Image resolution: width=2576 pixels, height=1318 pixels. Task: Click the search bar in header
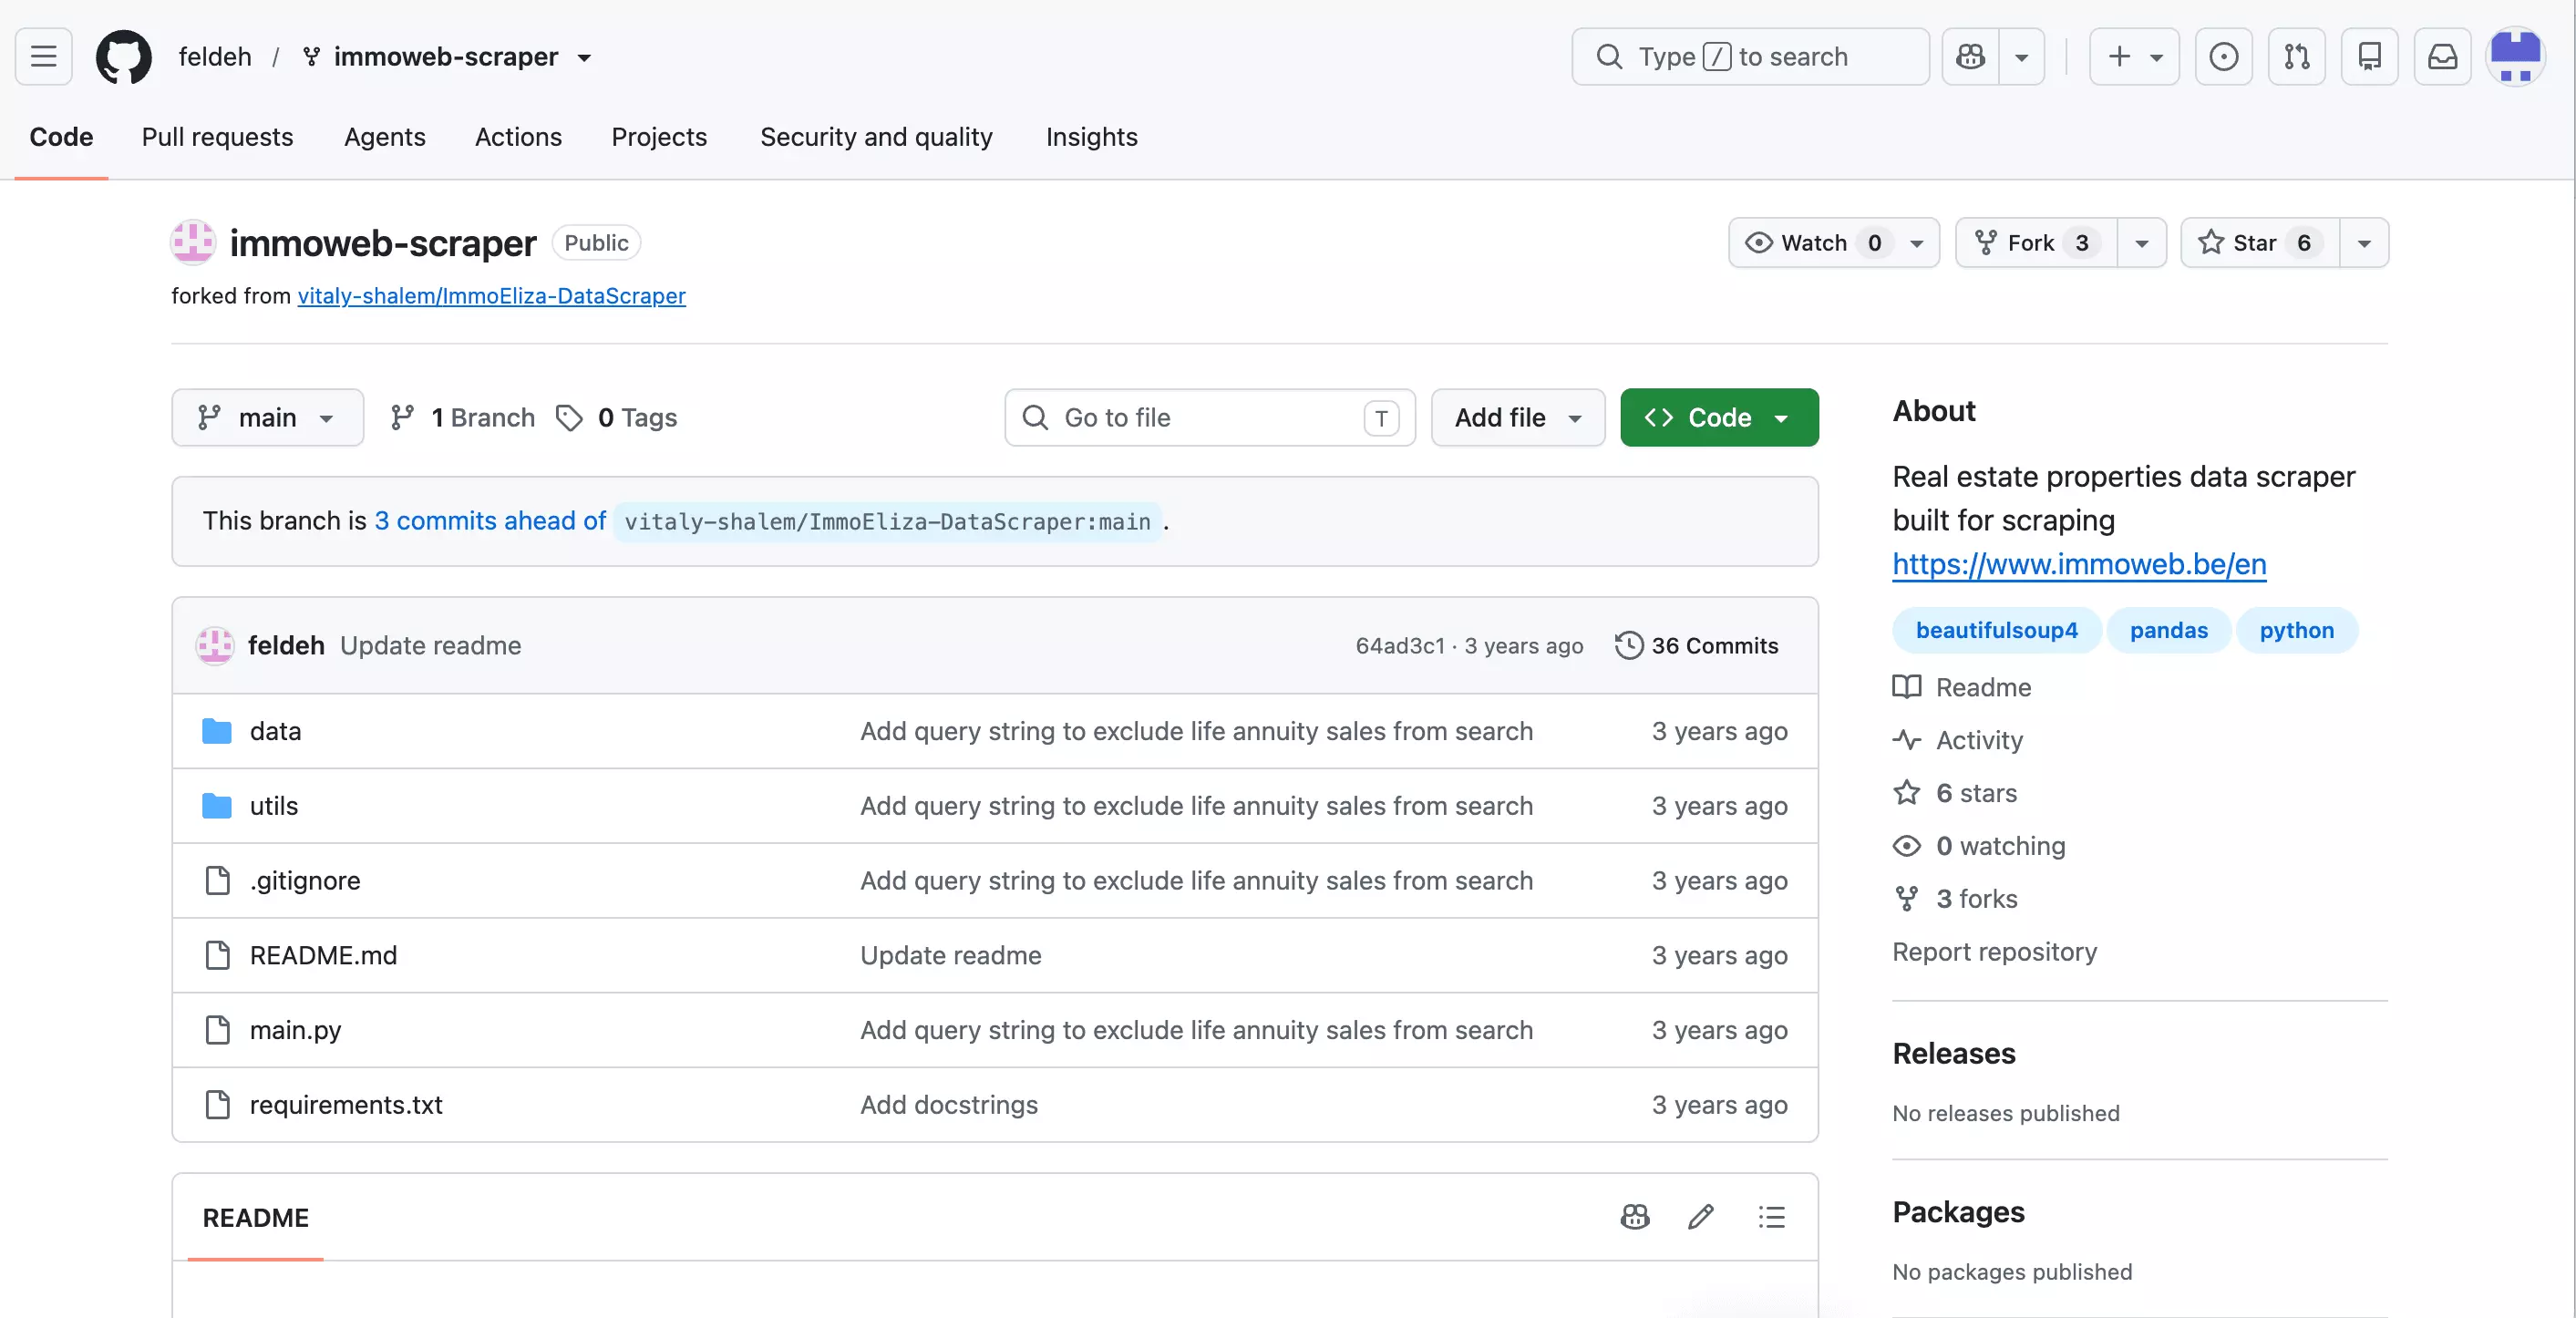point(1750,57)
